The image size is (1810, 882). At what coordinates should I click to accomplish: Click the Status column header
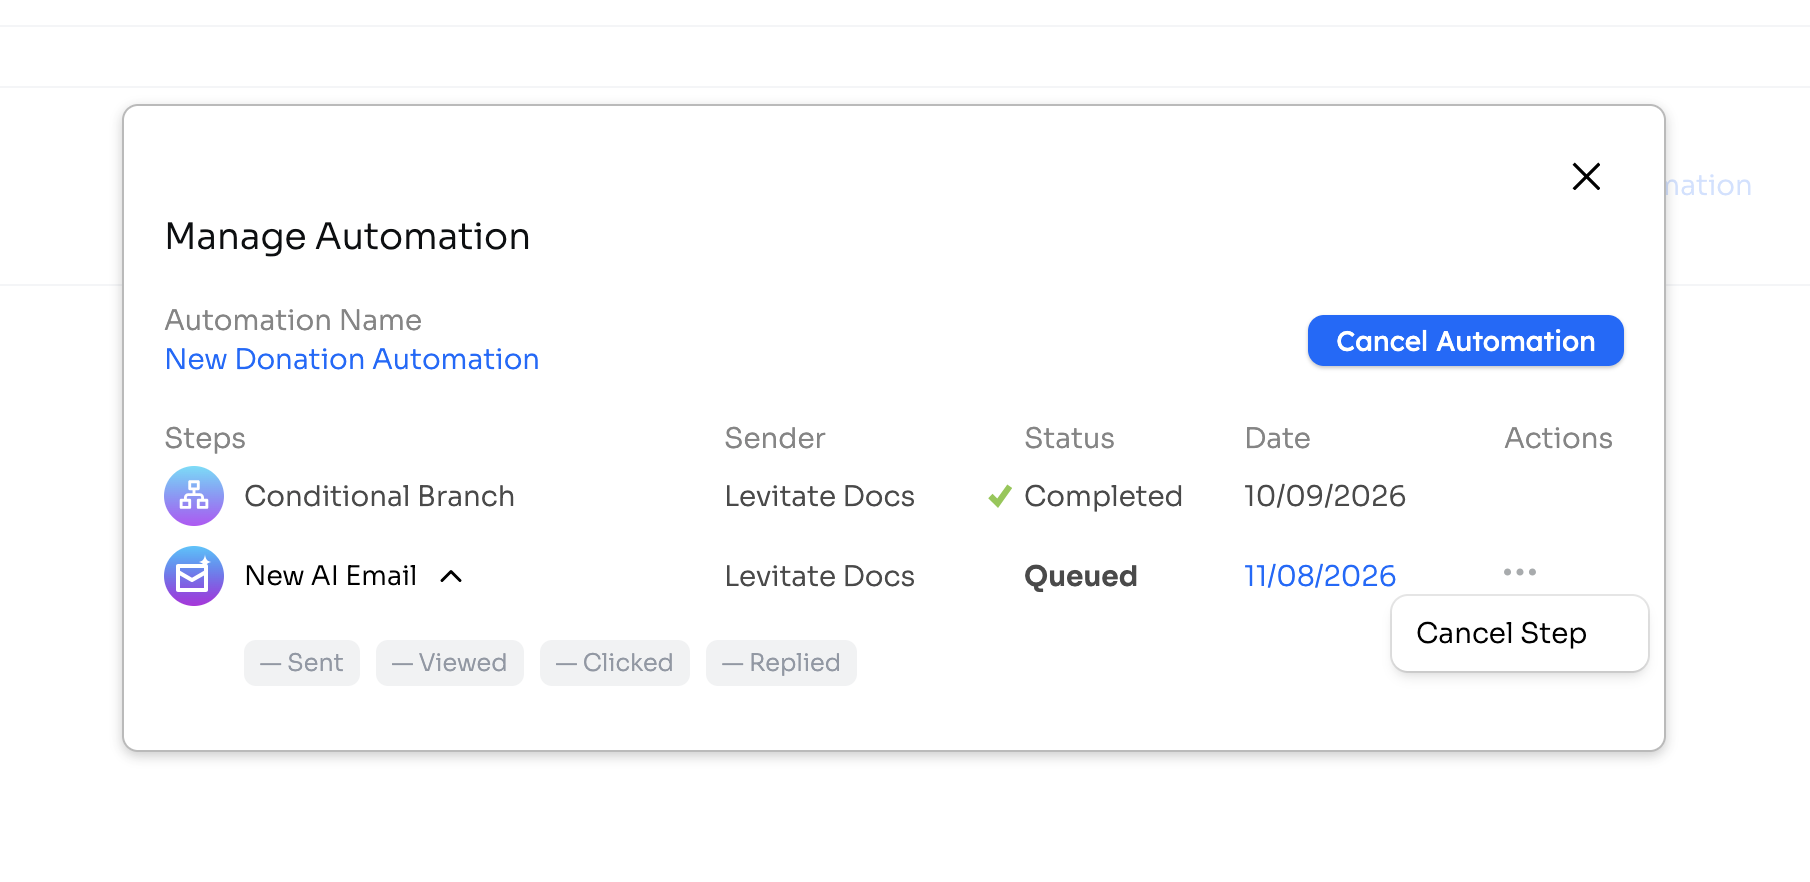pos(1069,438)
